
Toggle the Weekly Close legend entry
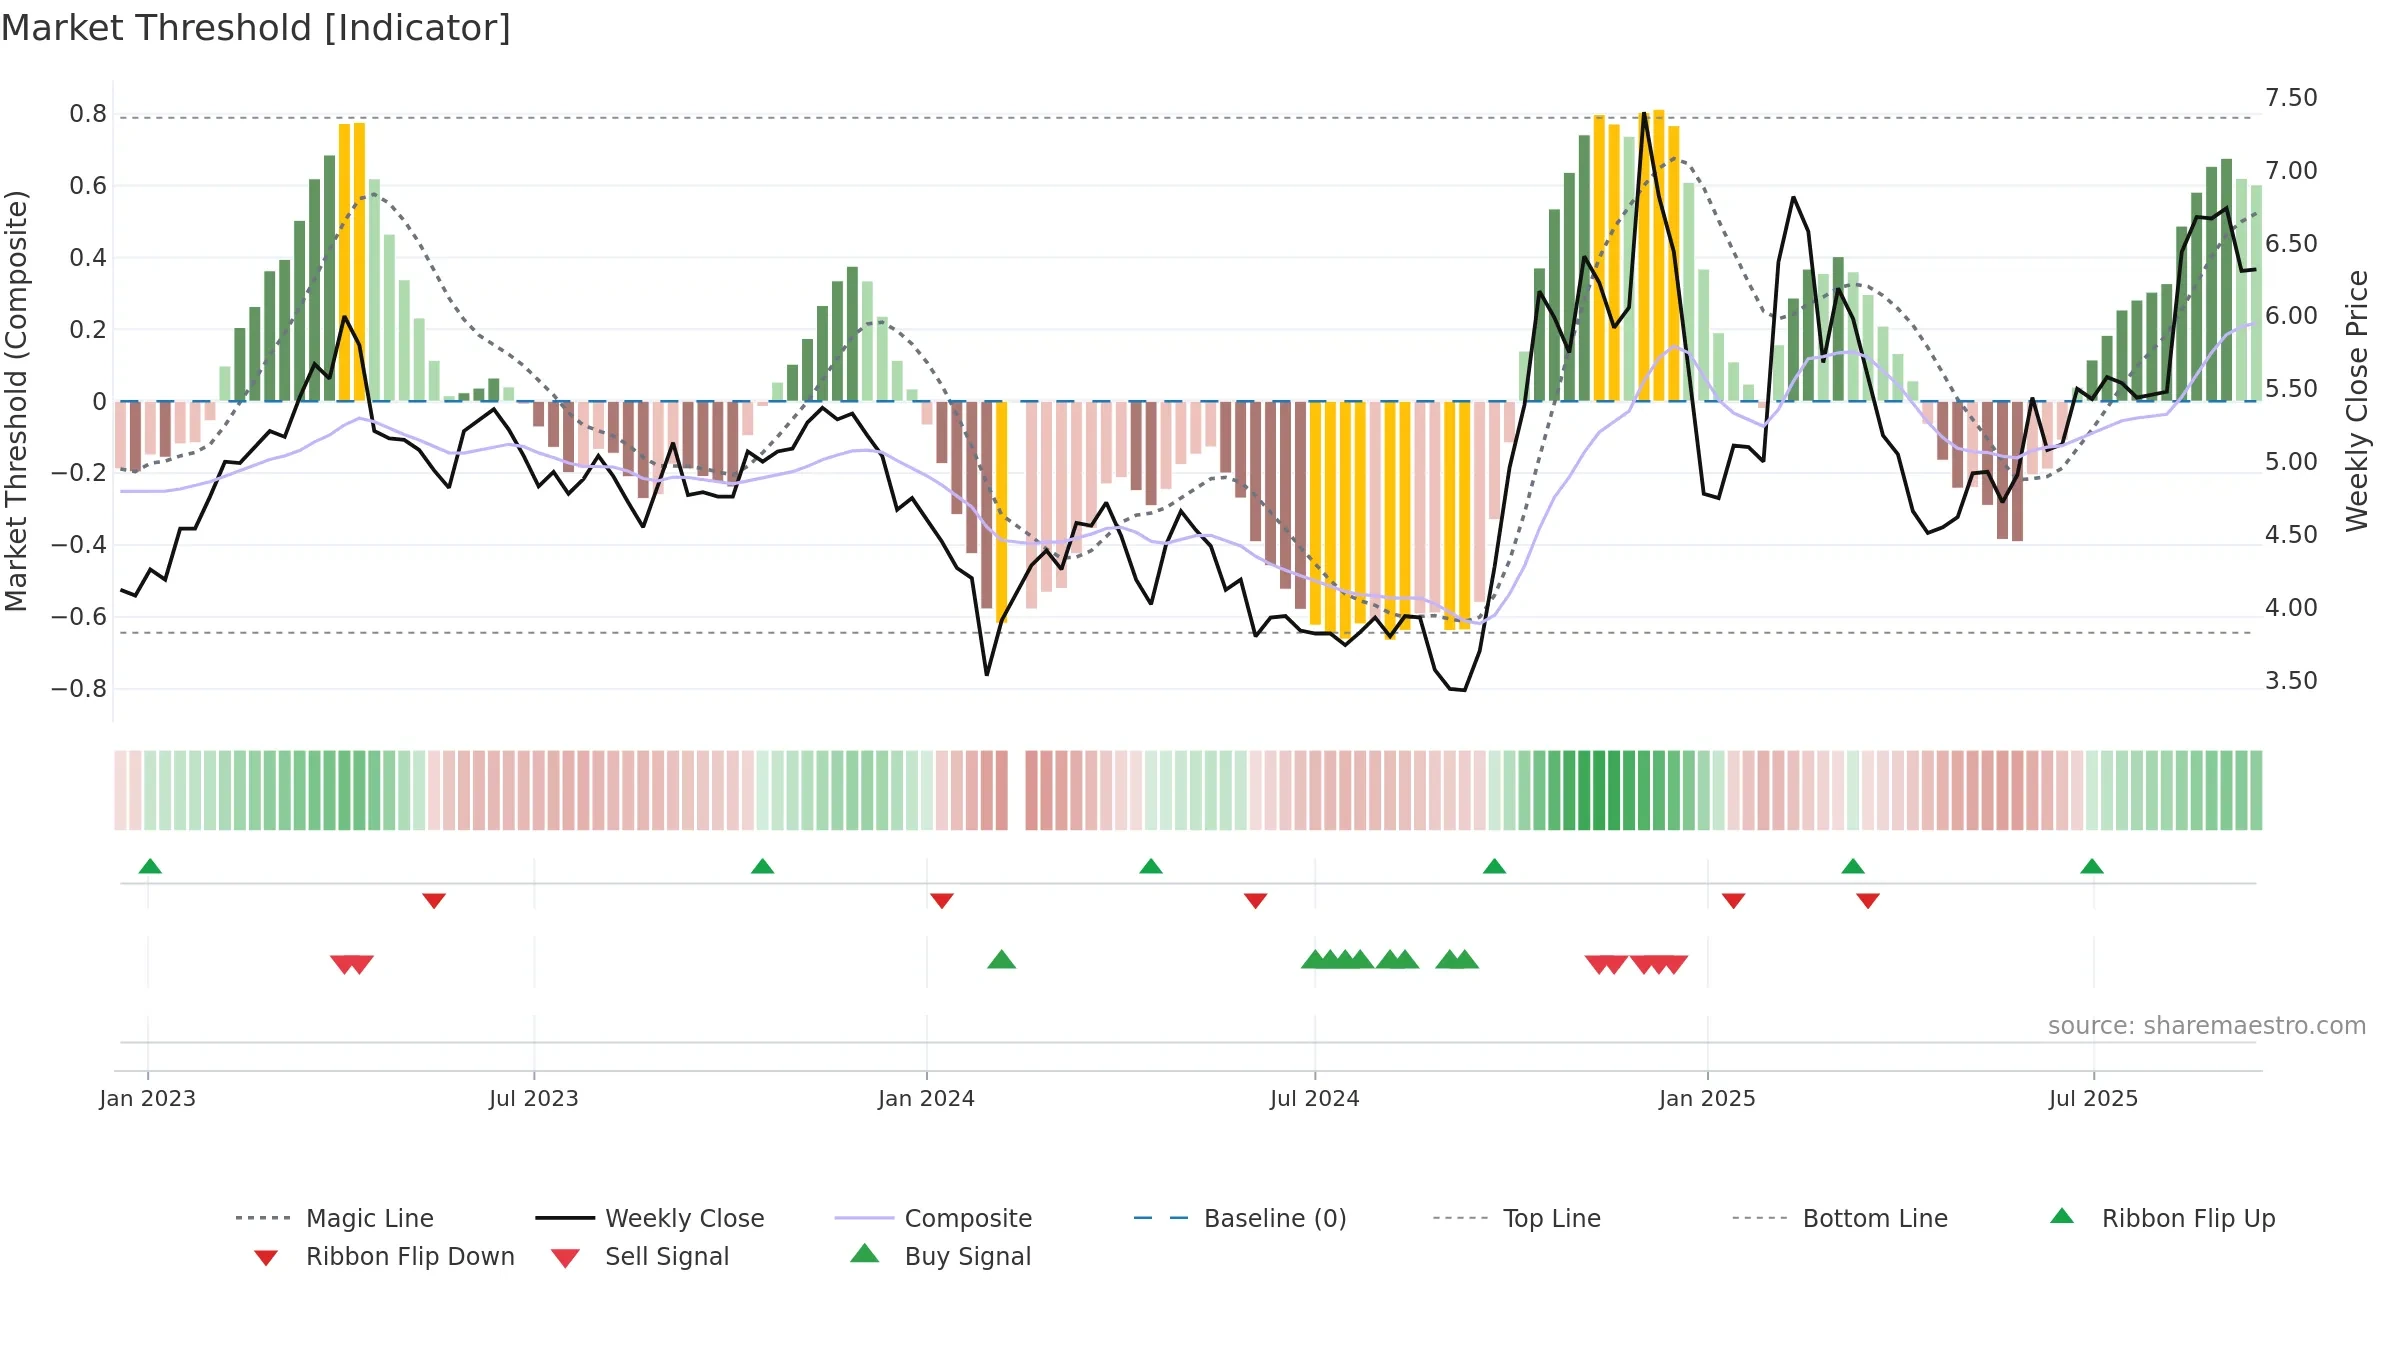point(650,1218)
